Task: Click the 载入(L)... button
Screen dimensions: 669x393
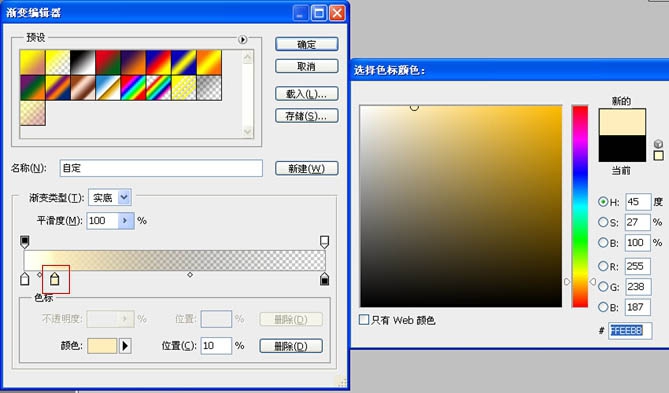Action: 307,94
